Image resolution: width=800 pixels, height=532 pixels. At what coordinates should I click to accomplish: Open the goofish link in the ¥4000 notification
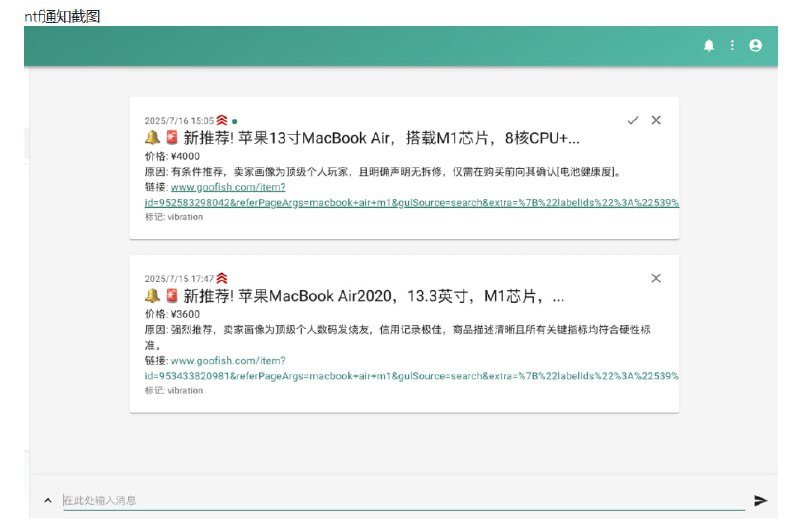(412, 195)
